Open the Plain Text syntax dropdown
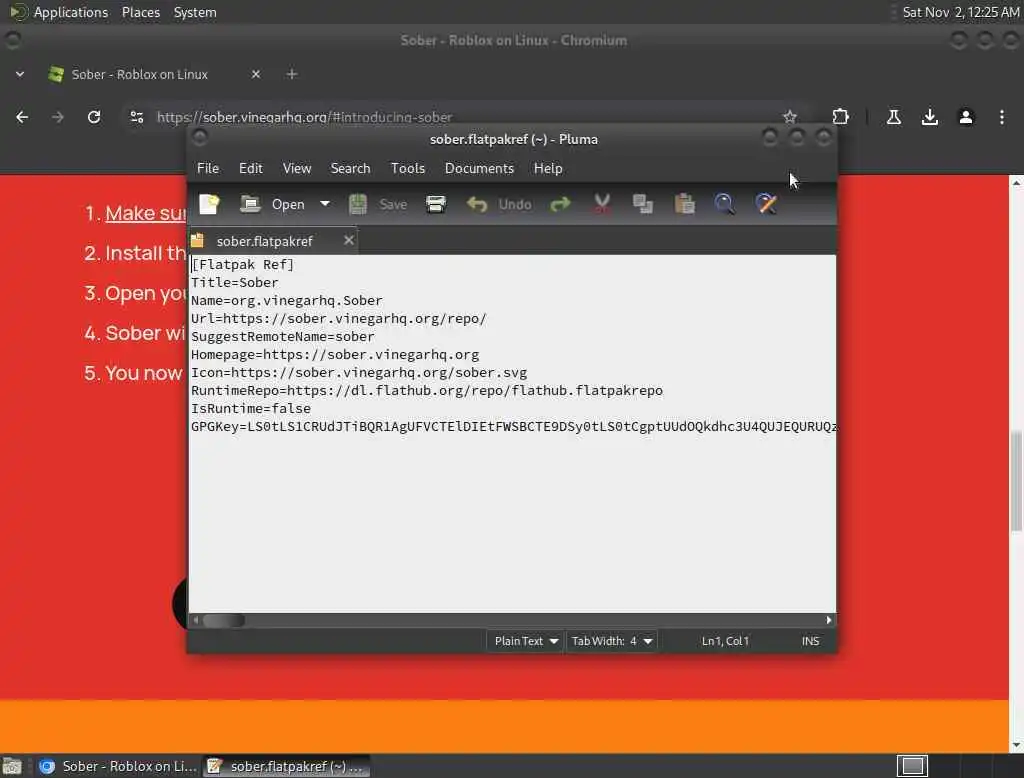 coord(526,641)
